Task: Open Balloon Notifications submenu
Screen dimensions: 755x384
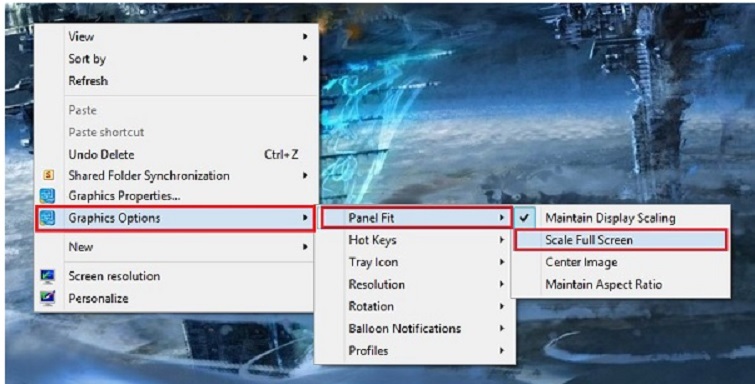Action: (x=415, y=329)
